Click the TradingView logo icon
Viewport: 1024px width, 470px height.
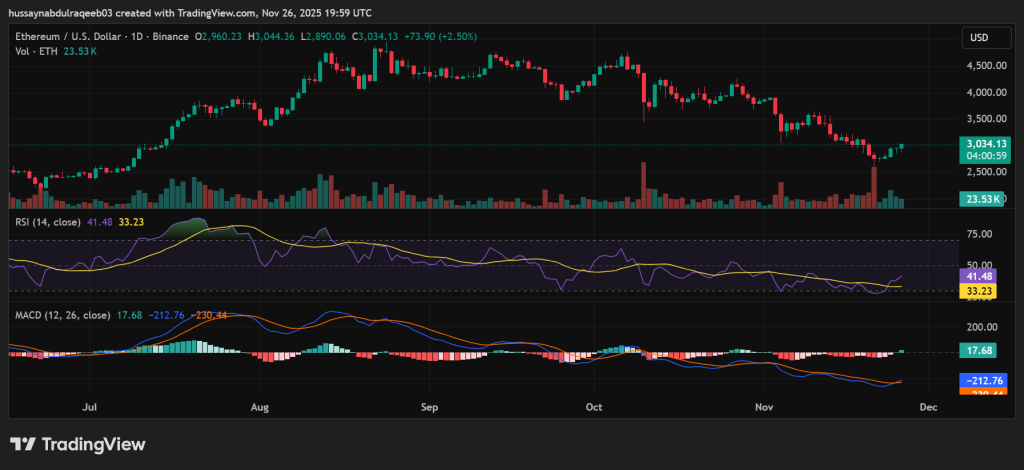point(23,444)
